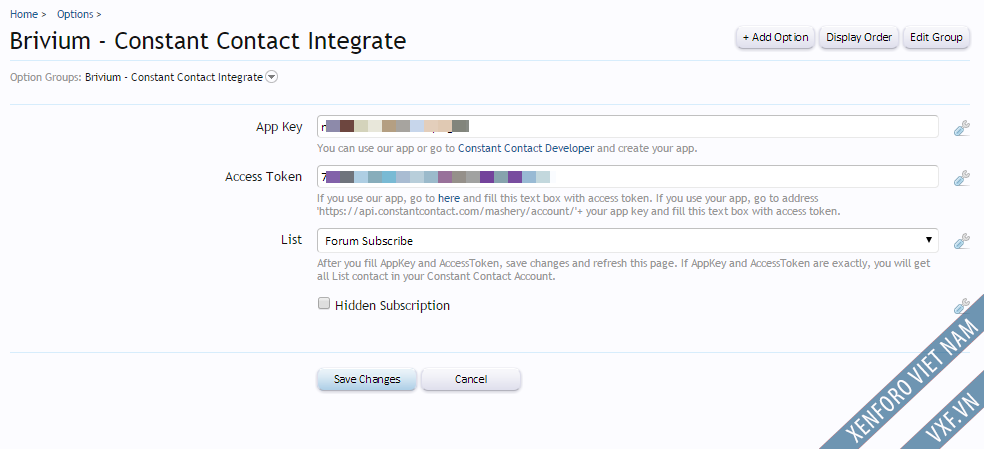Viewport: 984px width, 449px height.
Task: Click the Brivium - Constant Contact Integrate group name
Action: tap(174, 77)
